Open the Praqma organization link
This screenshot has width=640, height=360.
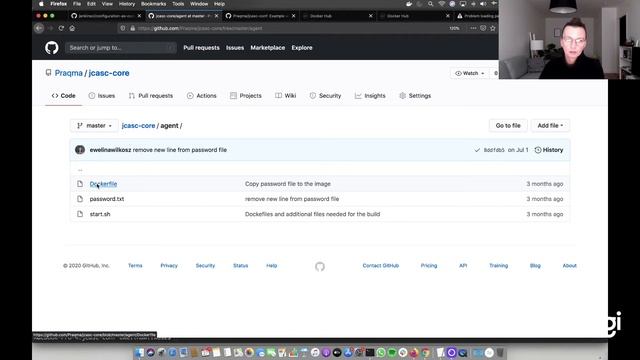(x=69, y=73)
